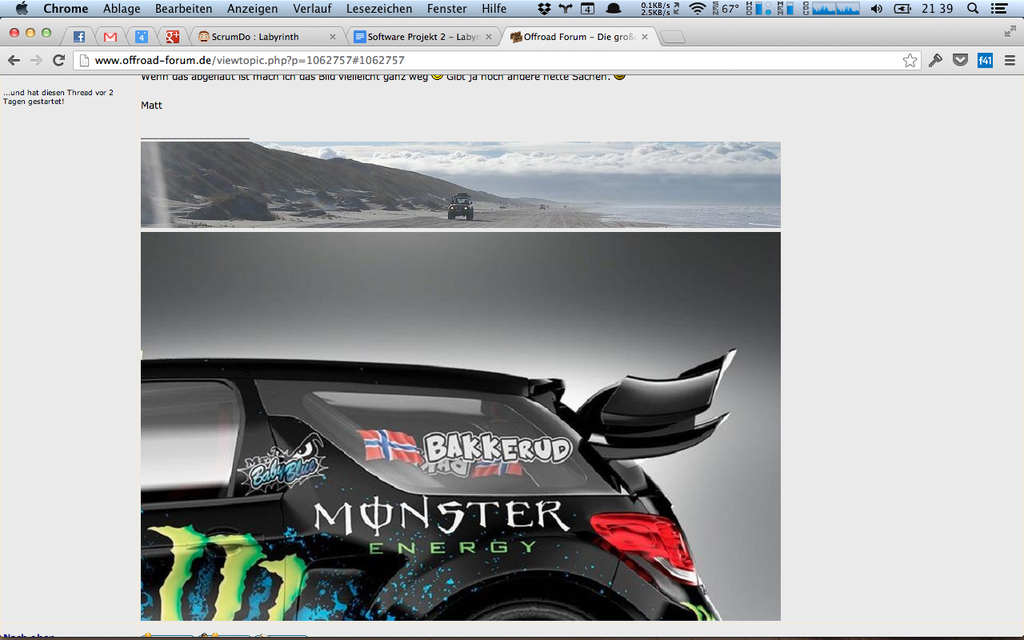
Task: Switch to the pinned blue calendar tab
Action: click(141, 37)
